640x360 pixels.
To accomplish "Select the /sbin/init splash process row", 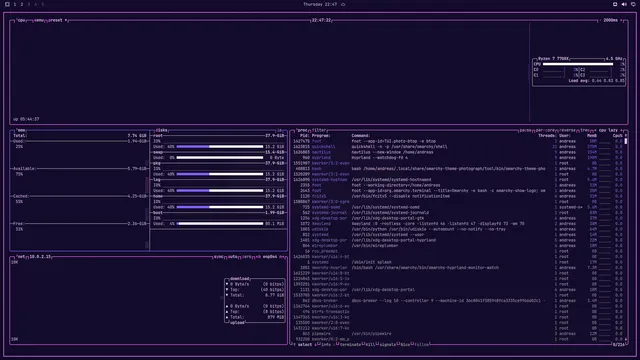I will 458,262.
